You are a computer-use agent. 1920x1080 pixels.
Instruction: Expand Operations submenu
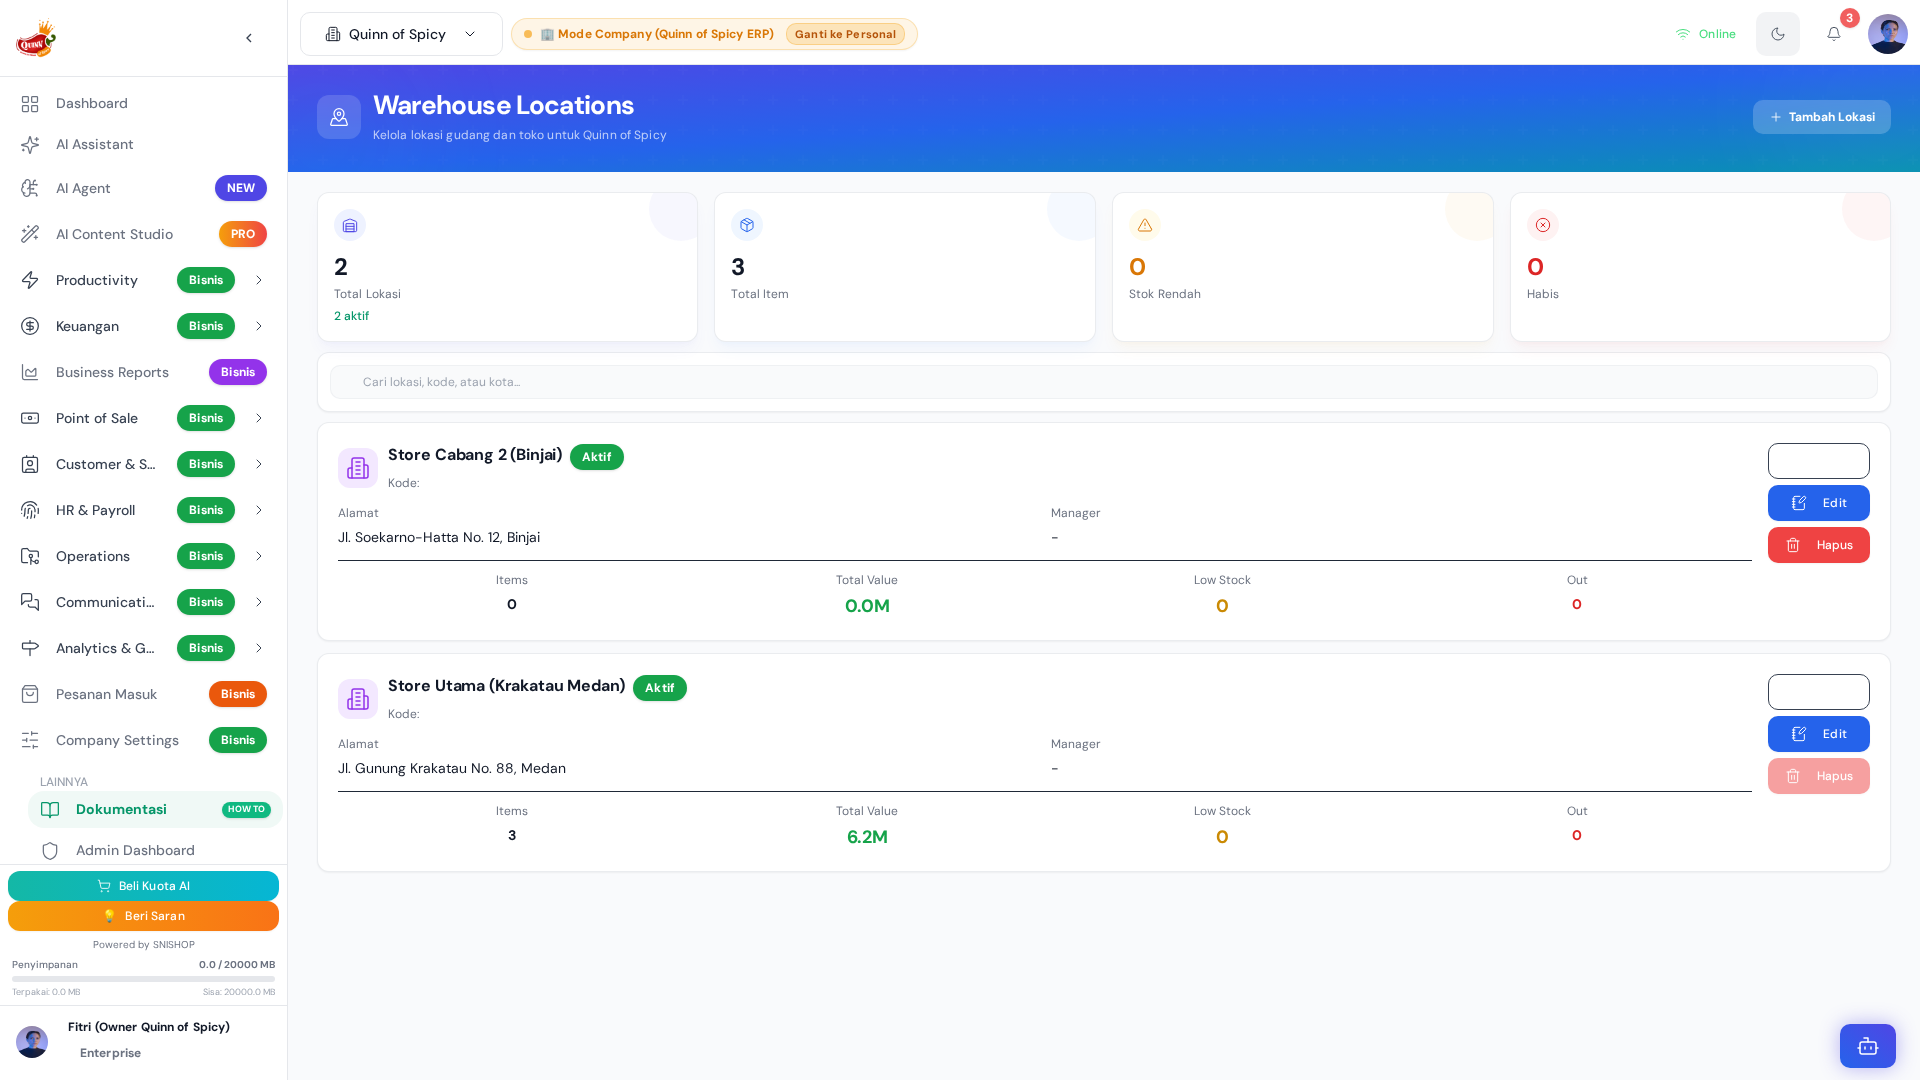[x=143, y=556]
